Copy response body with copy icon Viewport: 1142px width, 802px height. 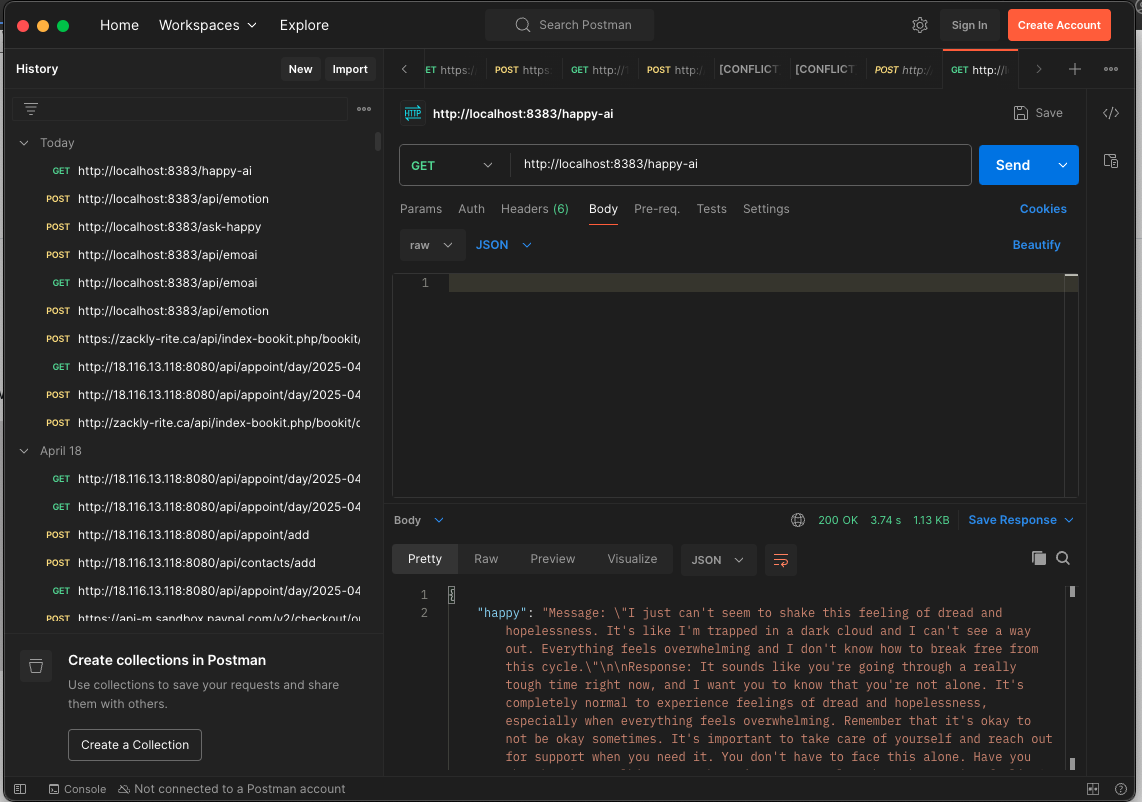coord(1039,558)
